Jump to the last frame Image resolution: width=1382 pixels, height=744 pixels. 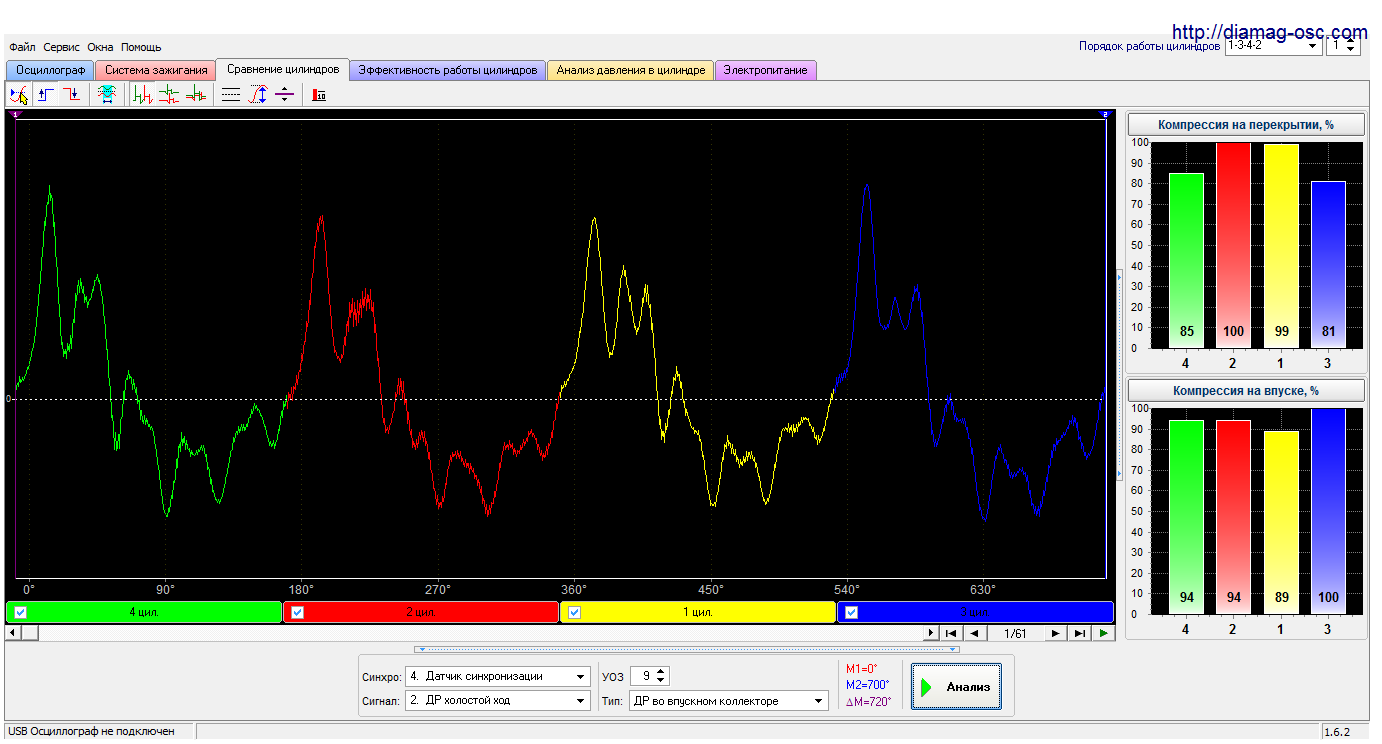(x=1079, y=633)
